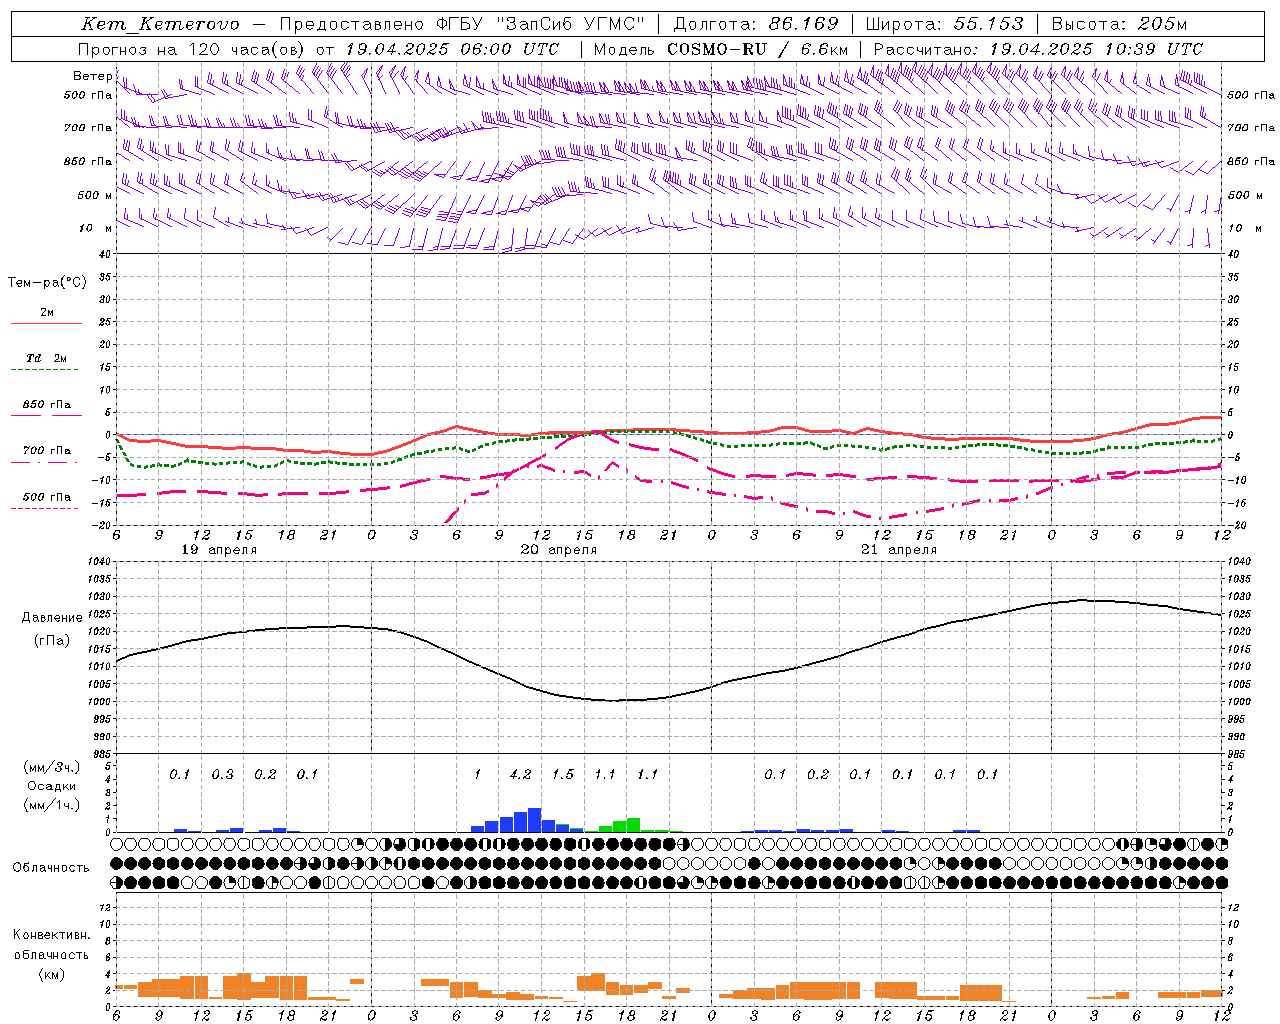Image resolution: width=1280 pixels, height=1024 pixels.
Task: Click the 20 апреля date label
Action: pyautogui.click(x=559, y=550)
